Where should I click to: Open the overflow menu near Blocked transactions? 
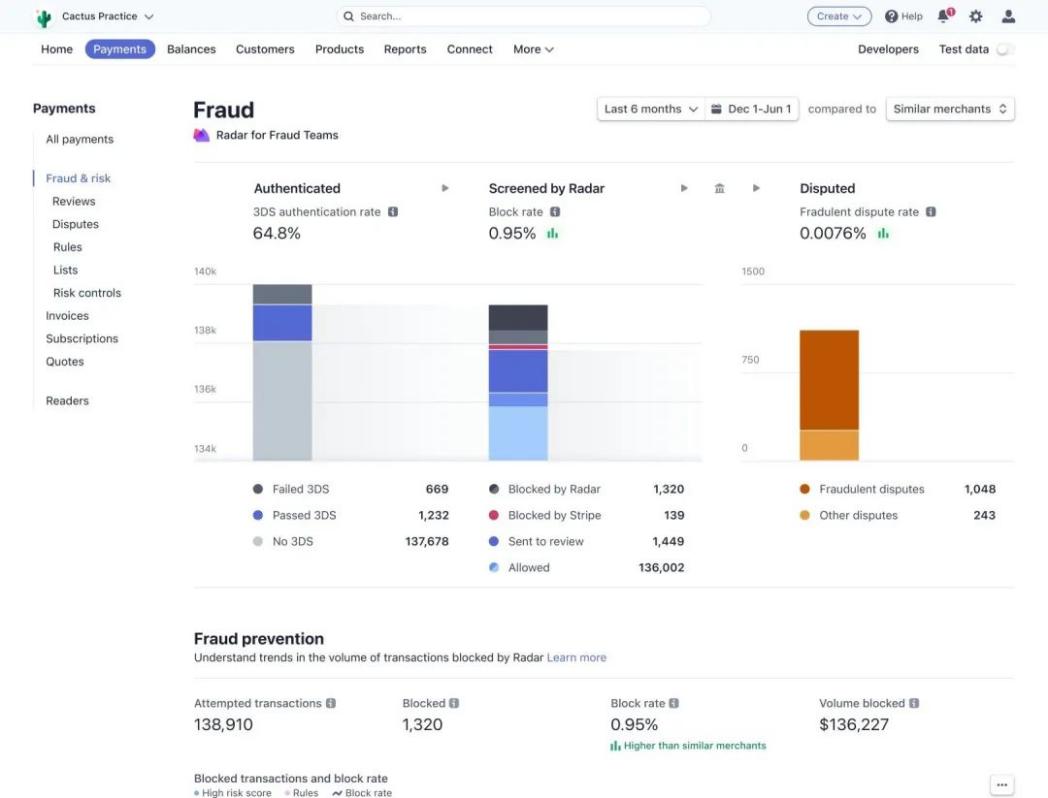(1001, 785)
